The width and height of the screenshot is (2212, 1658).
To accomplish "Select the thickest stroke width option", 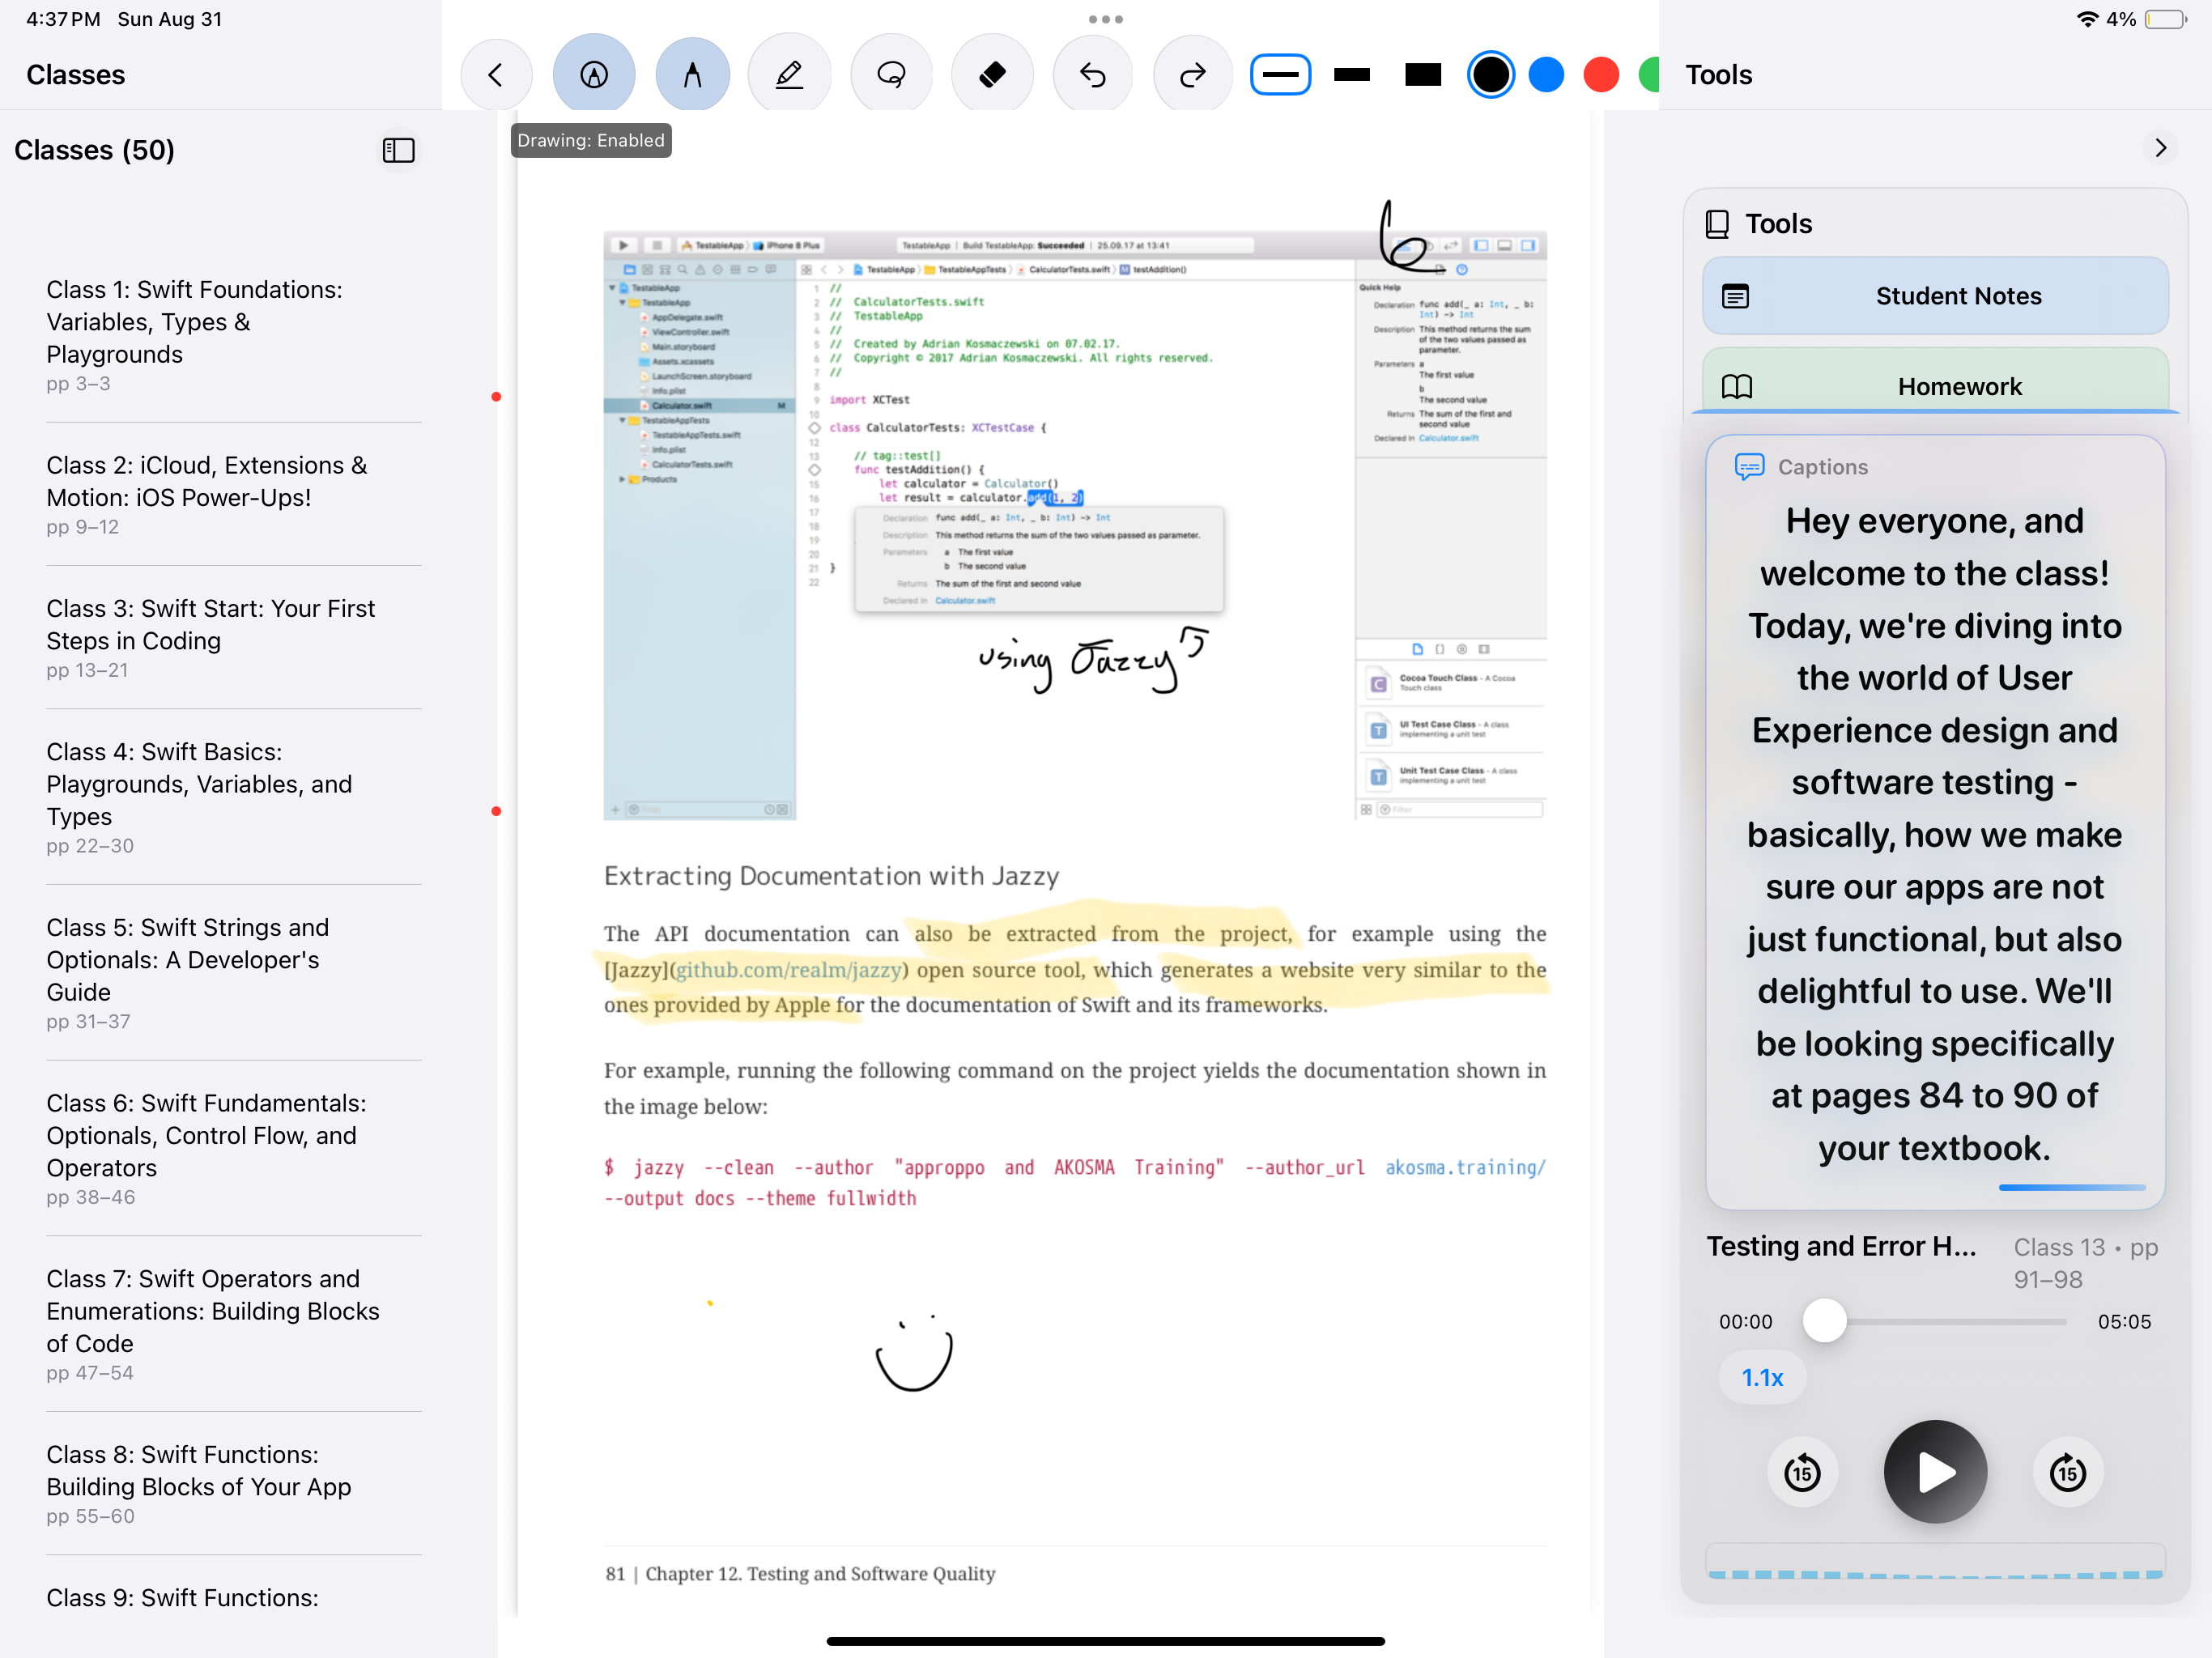I will [x=1422, y=75].
